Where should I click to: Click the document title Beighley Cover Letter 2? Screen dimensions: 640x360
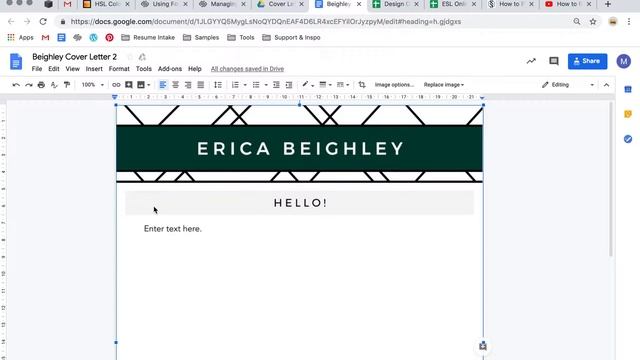(x=75, y=57)
